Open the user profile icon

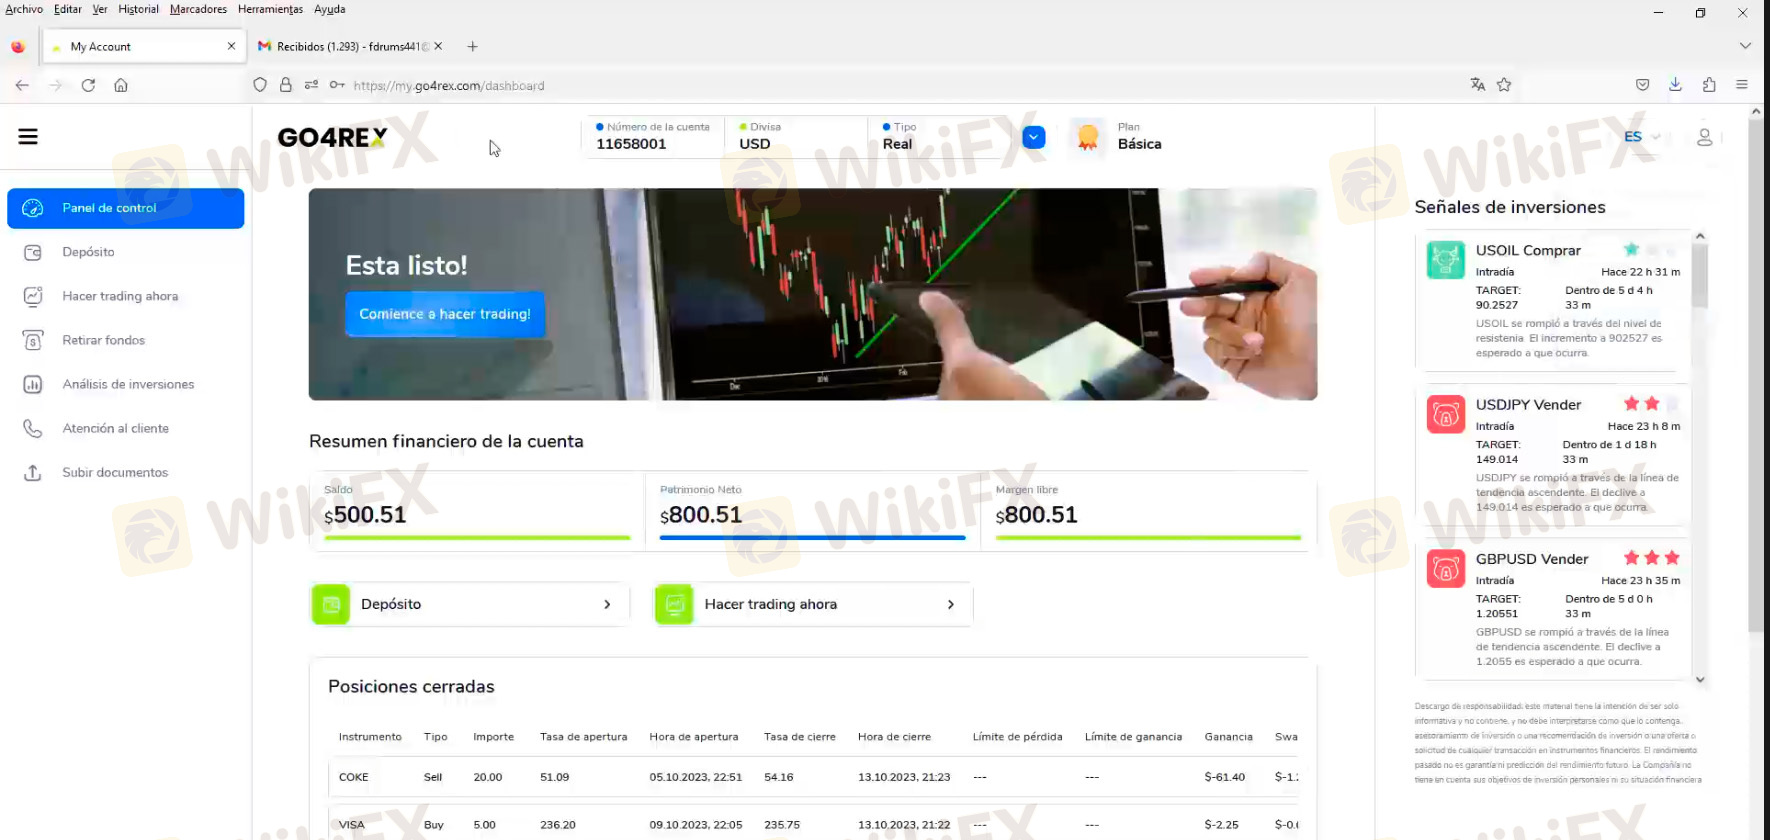[1705, 137]
